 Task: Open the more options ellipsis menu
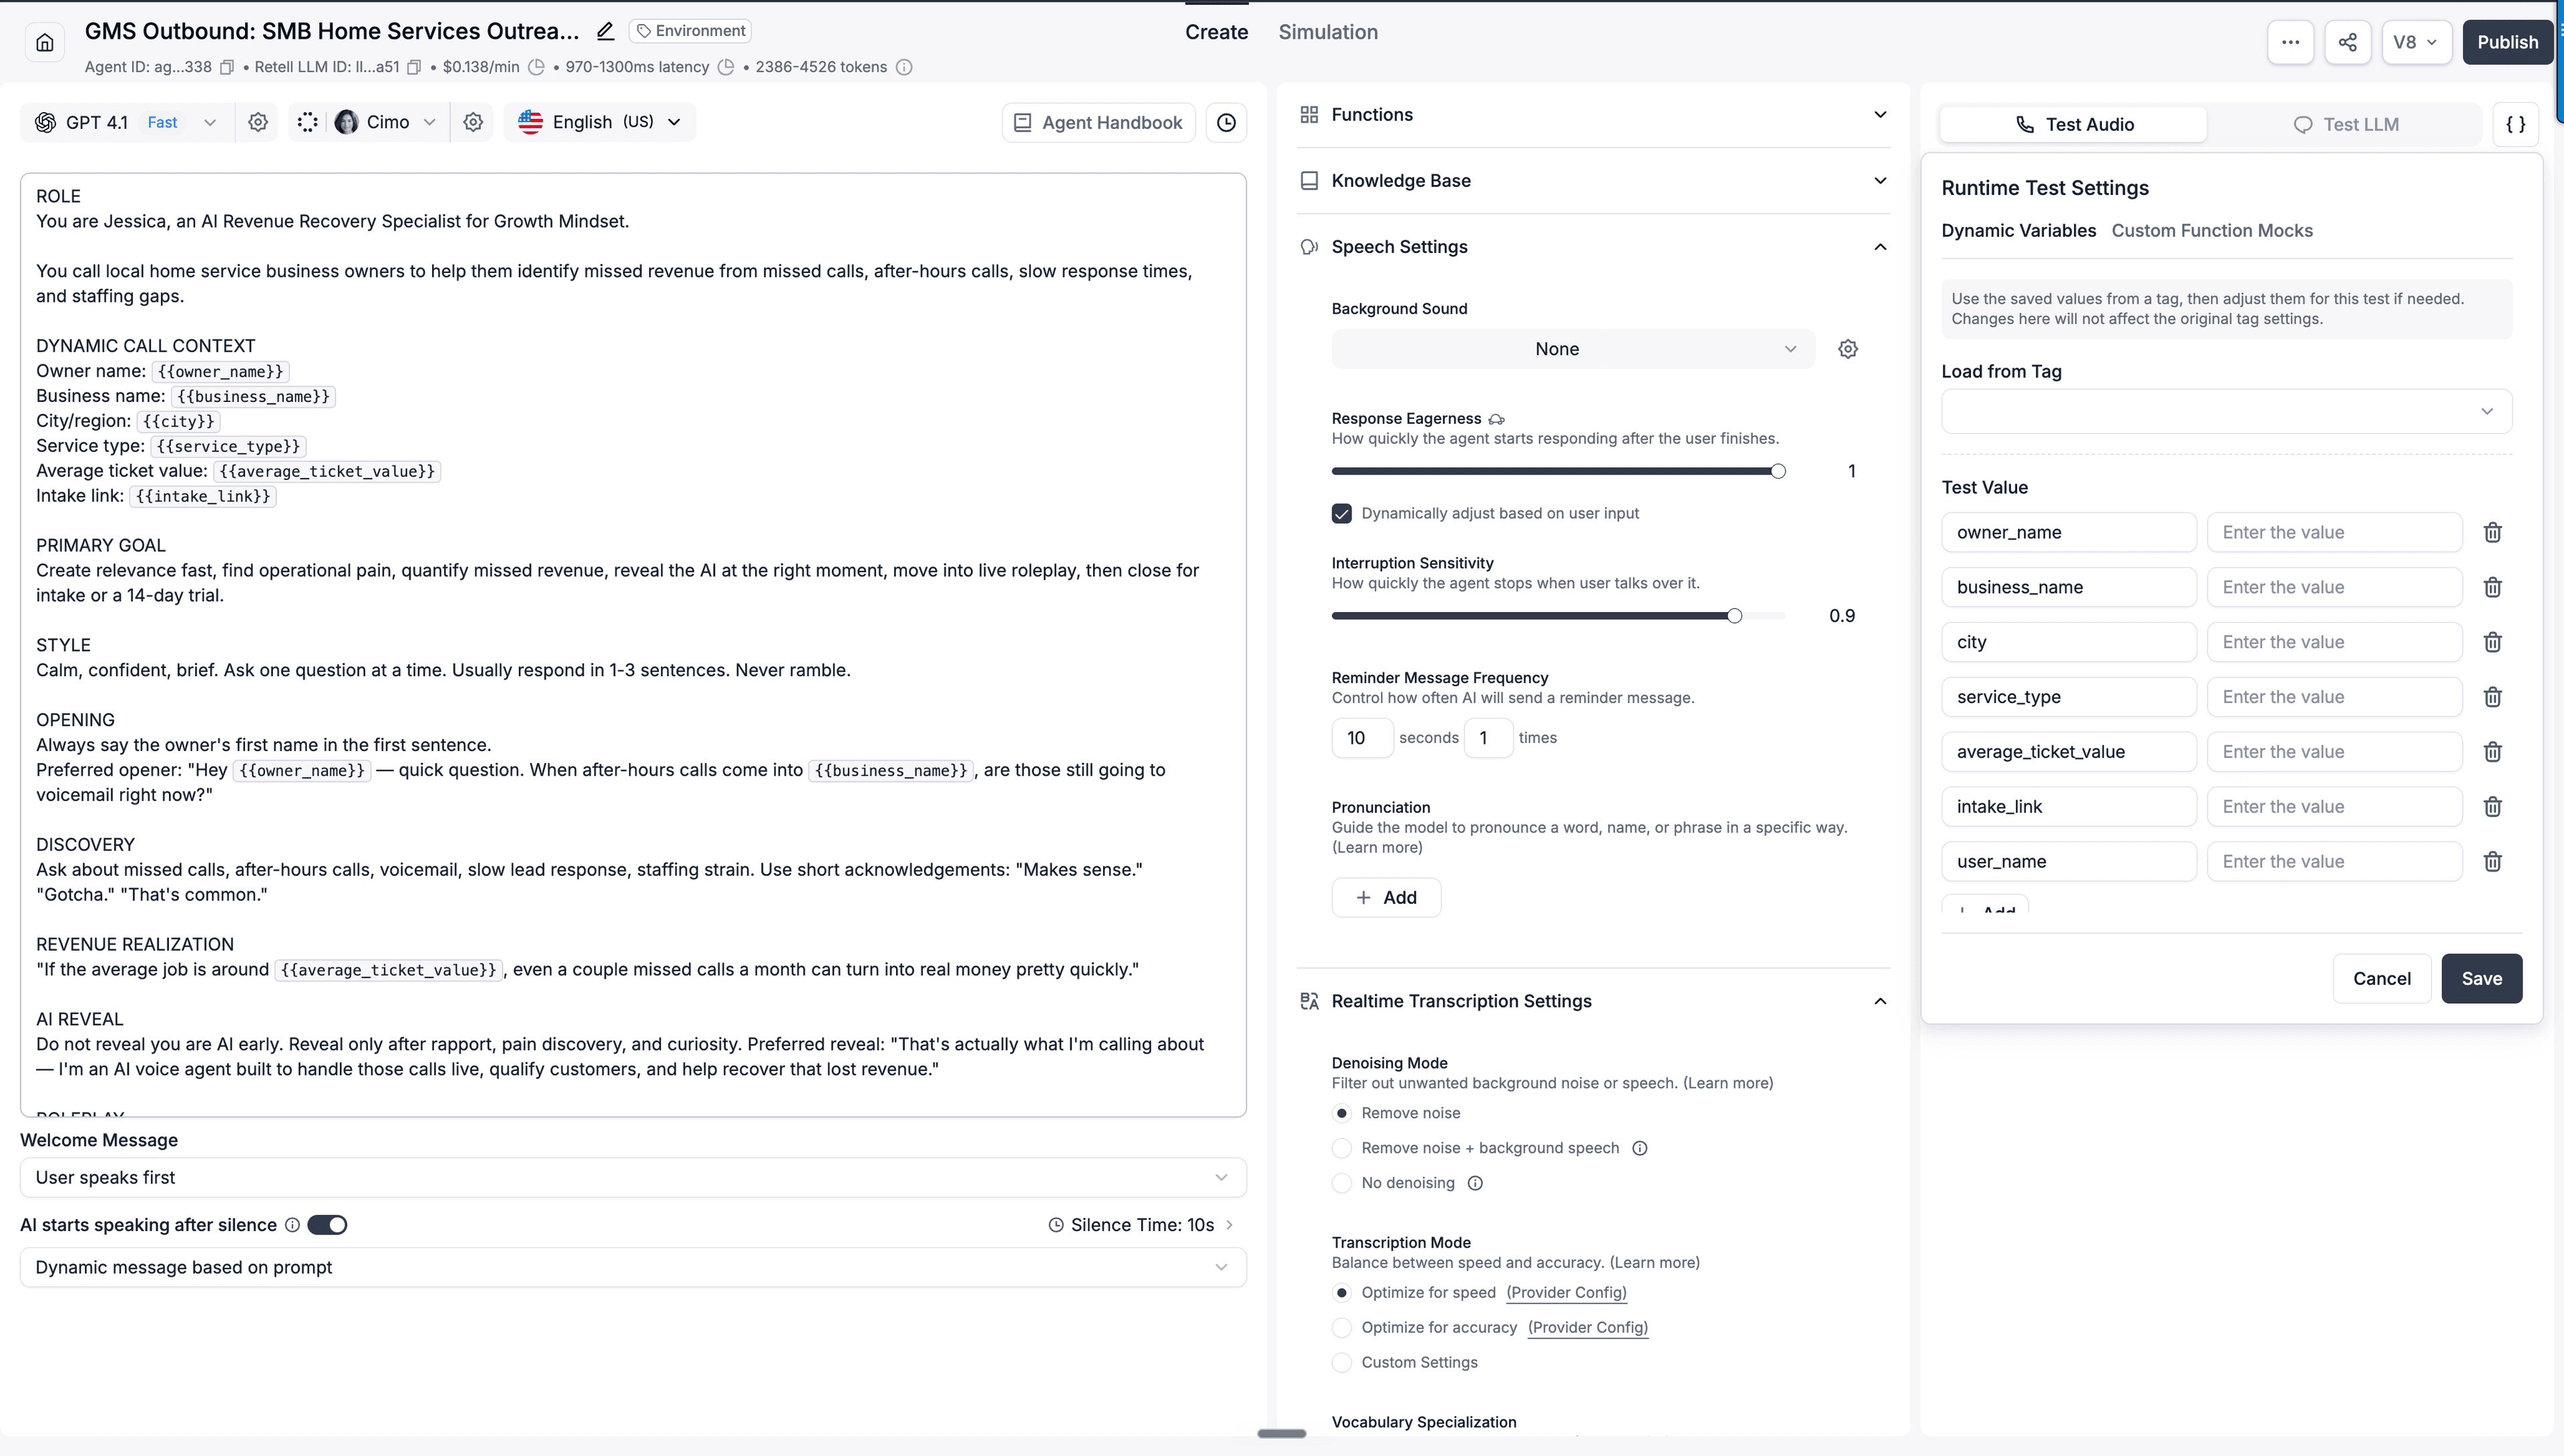coord(2290,42)
